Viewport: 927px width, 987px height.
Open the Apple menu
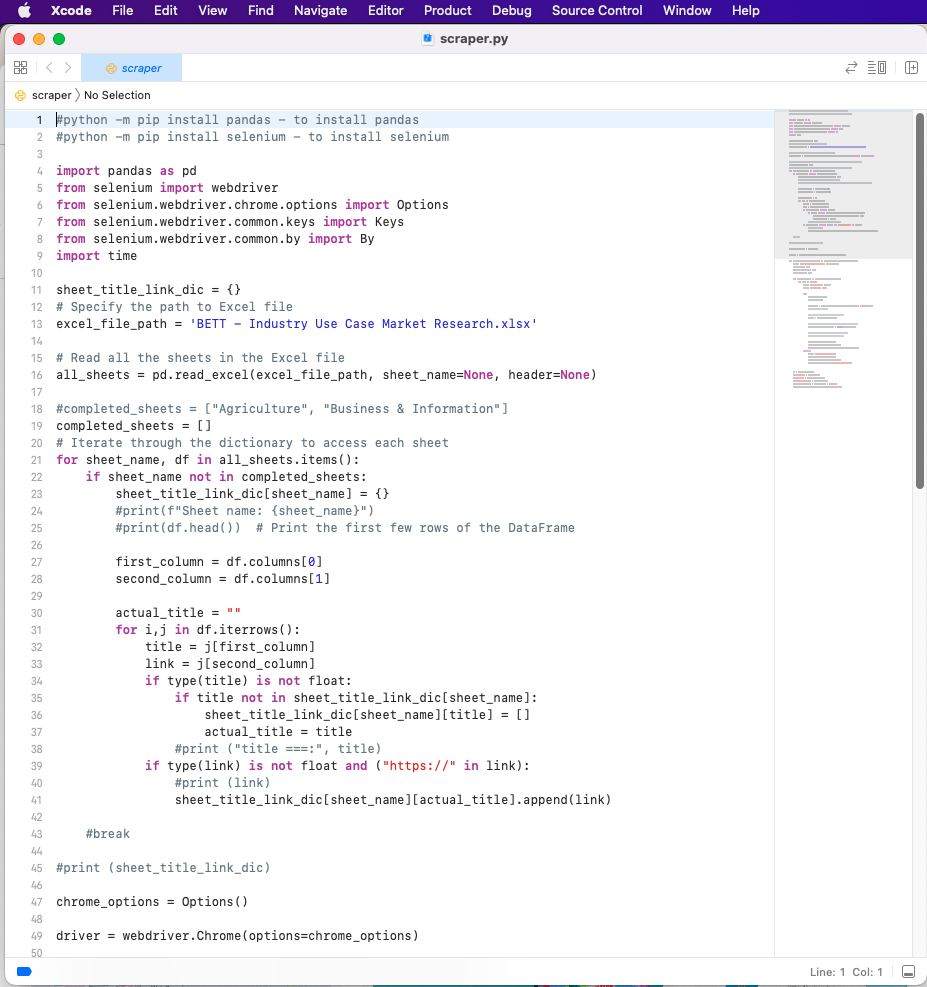click(25, 10)
